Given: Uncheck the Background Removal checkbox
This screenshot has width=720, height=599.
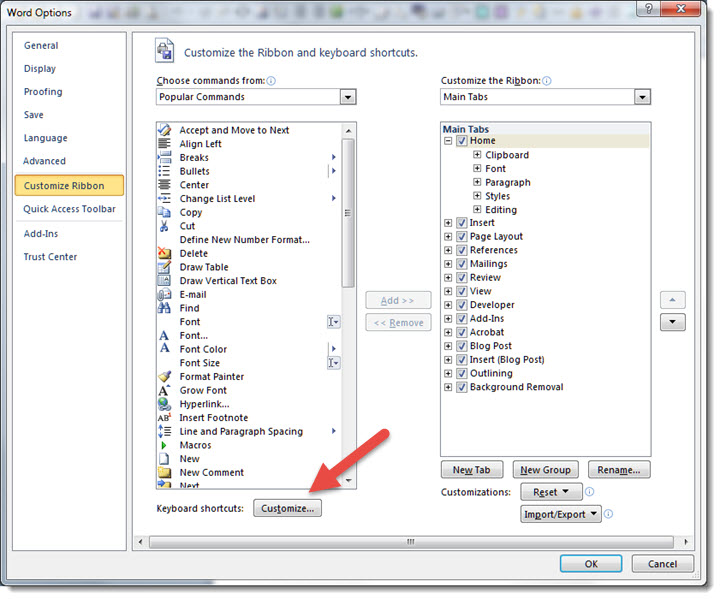Looking at the screenshot, I should click(461, 387).
